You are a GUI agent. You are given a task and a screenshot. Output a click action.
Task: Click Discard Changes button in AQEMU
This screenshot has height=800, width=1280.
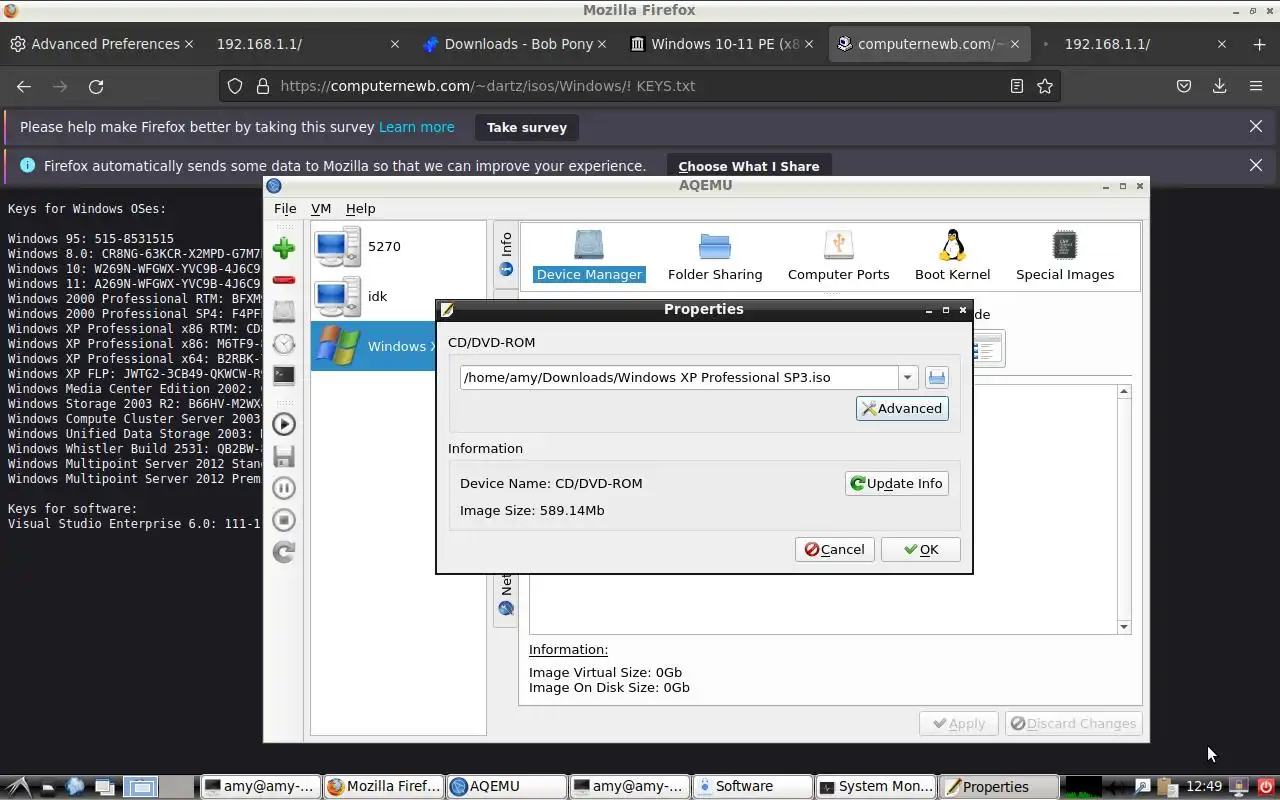1073,723
